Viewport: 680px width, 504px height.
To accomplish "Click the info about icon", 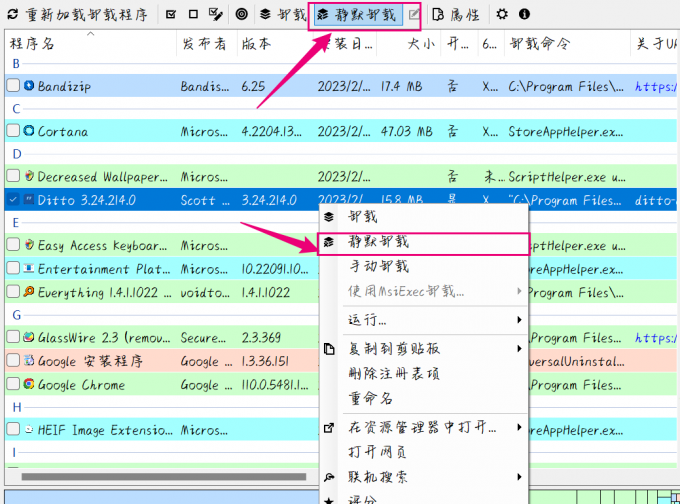I will click(524, 14).
